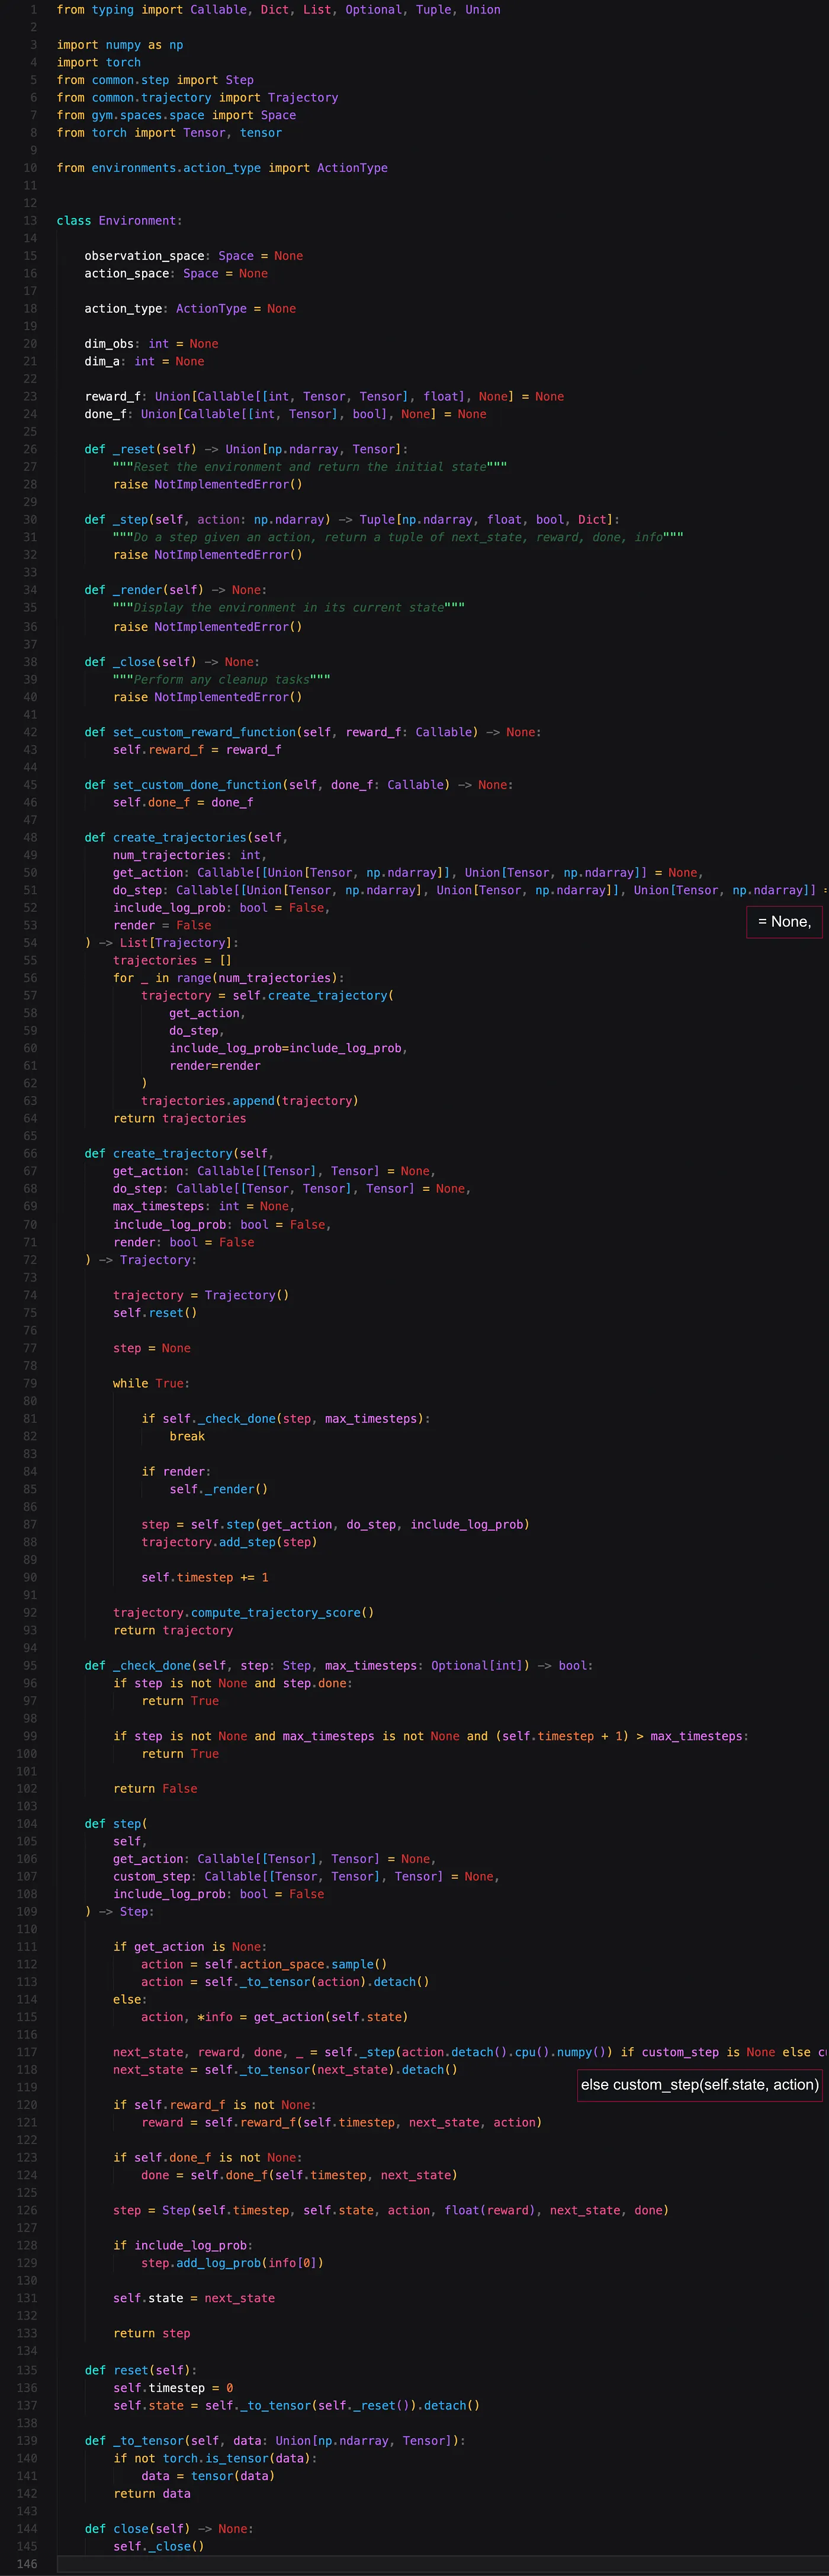Image resolution: width=829 pixels, height=2576 pixels.
Task: Click docstring "Display the environment in its current state"
Action: pos(289,608)
